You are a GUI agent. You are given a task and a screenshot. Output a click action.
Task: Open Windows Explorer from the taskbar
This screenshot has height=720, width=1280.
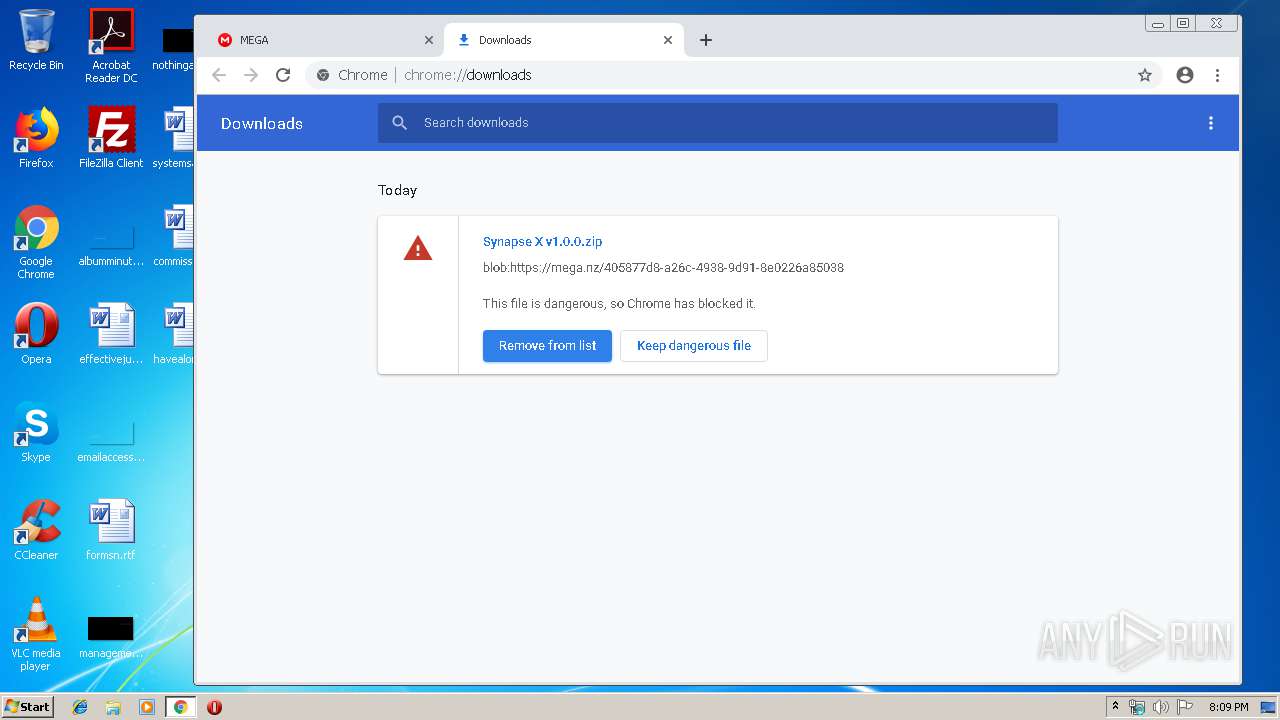tap(113, 707)
